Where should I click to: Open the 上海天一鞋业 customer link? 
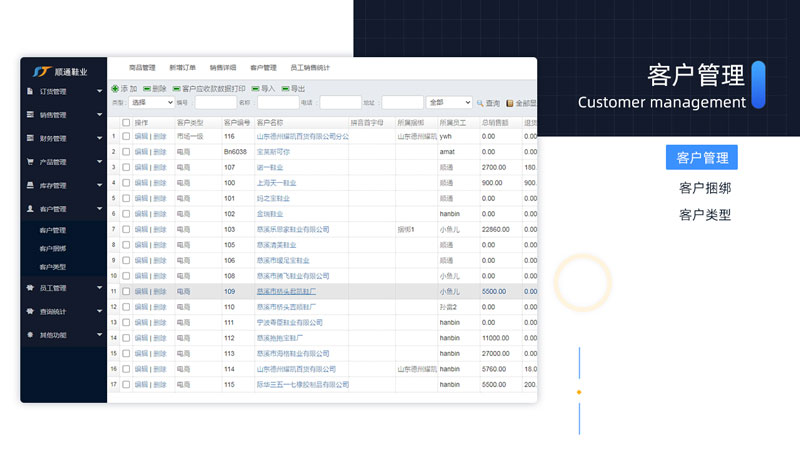click(x=277, y=183)
